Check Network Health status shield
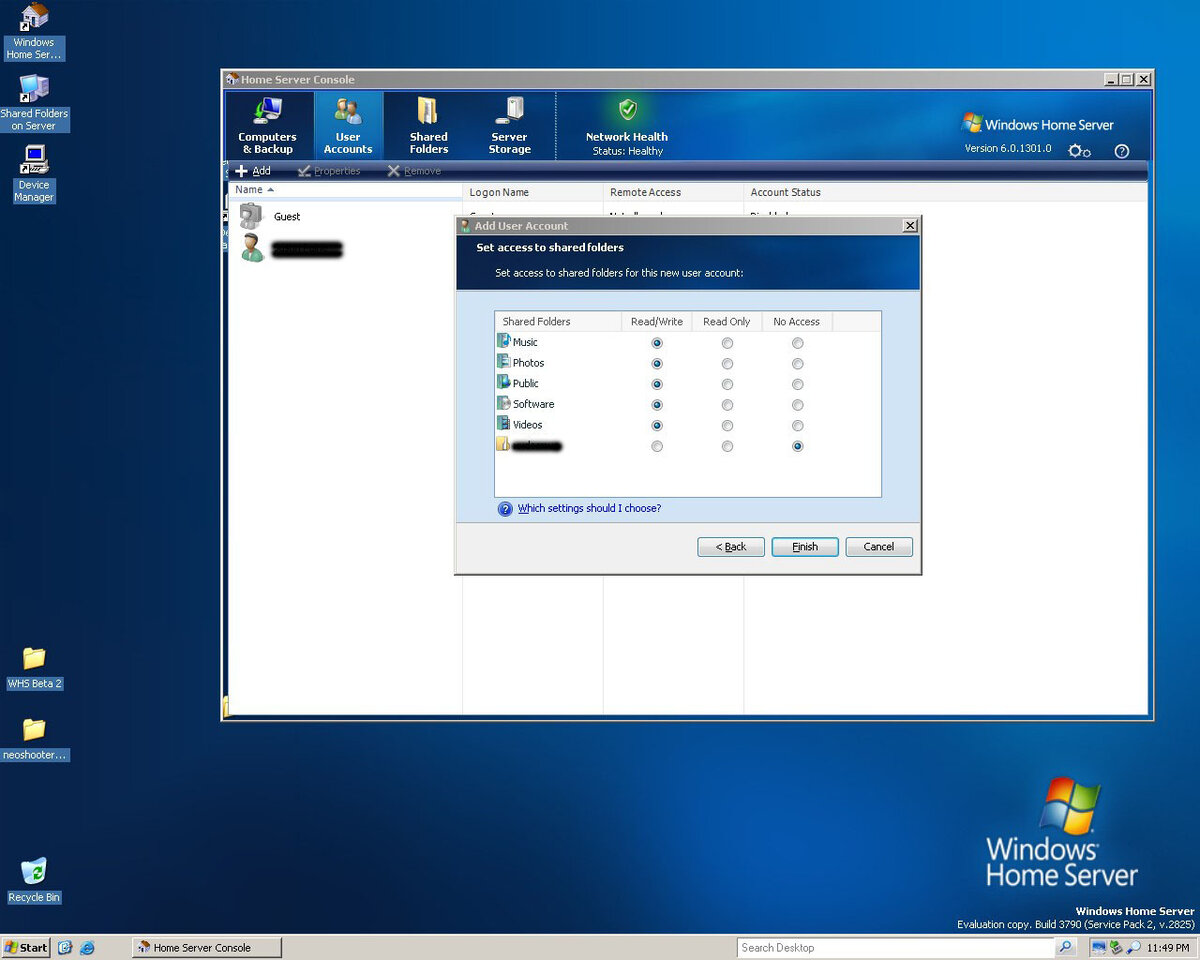This screenshot has width=1200, height=960. (627, 109)
